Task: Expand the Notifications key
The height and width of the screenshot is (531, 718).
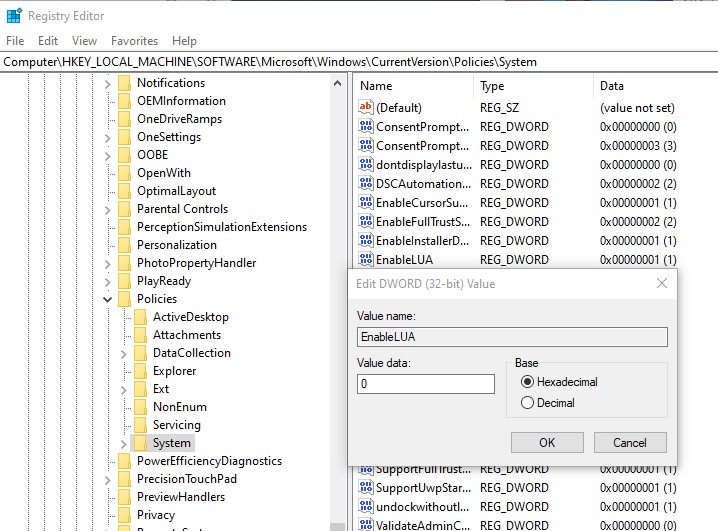Action: [x=107, y=84]
